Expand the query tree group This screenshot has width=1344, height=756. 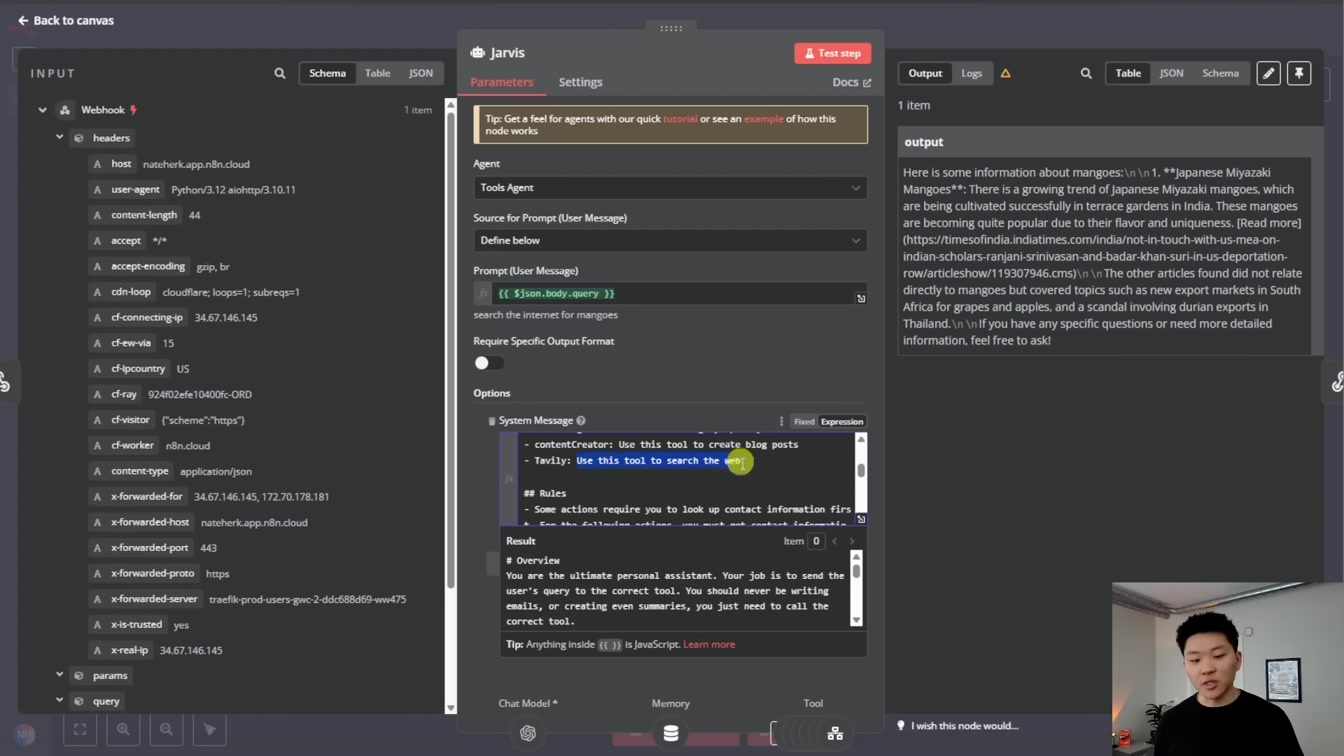59,701
